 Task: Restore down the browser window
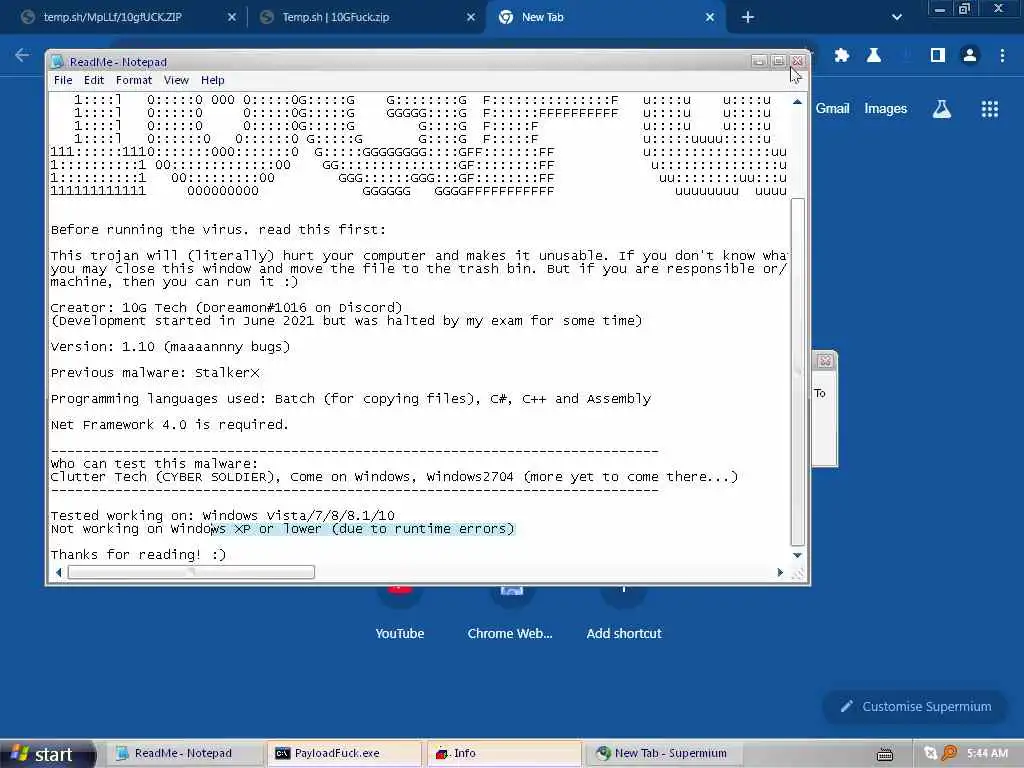coord(965,9)
